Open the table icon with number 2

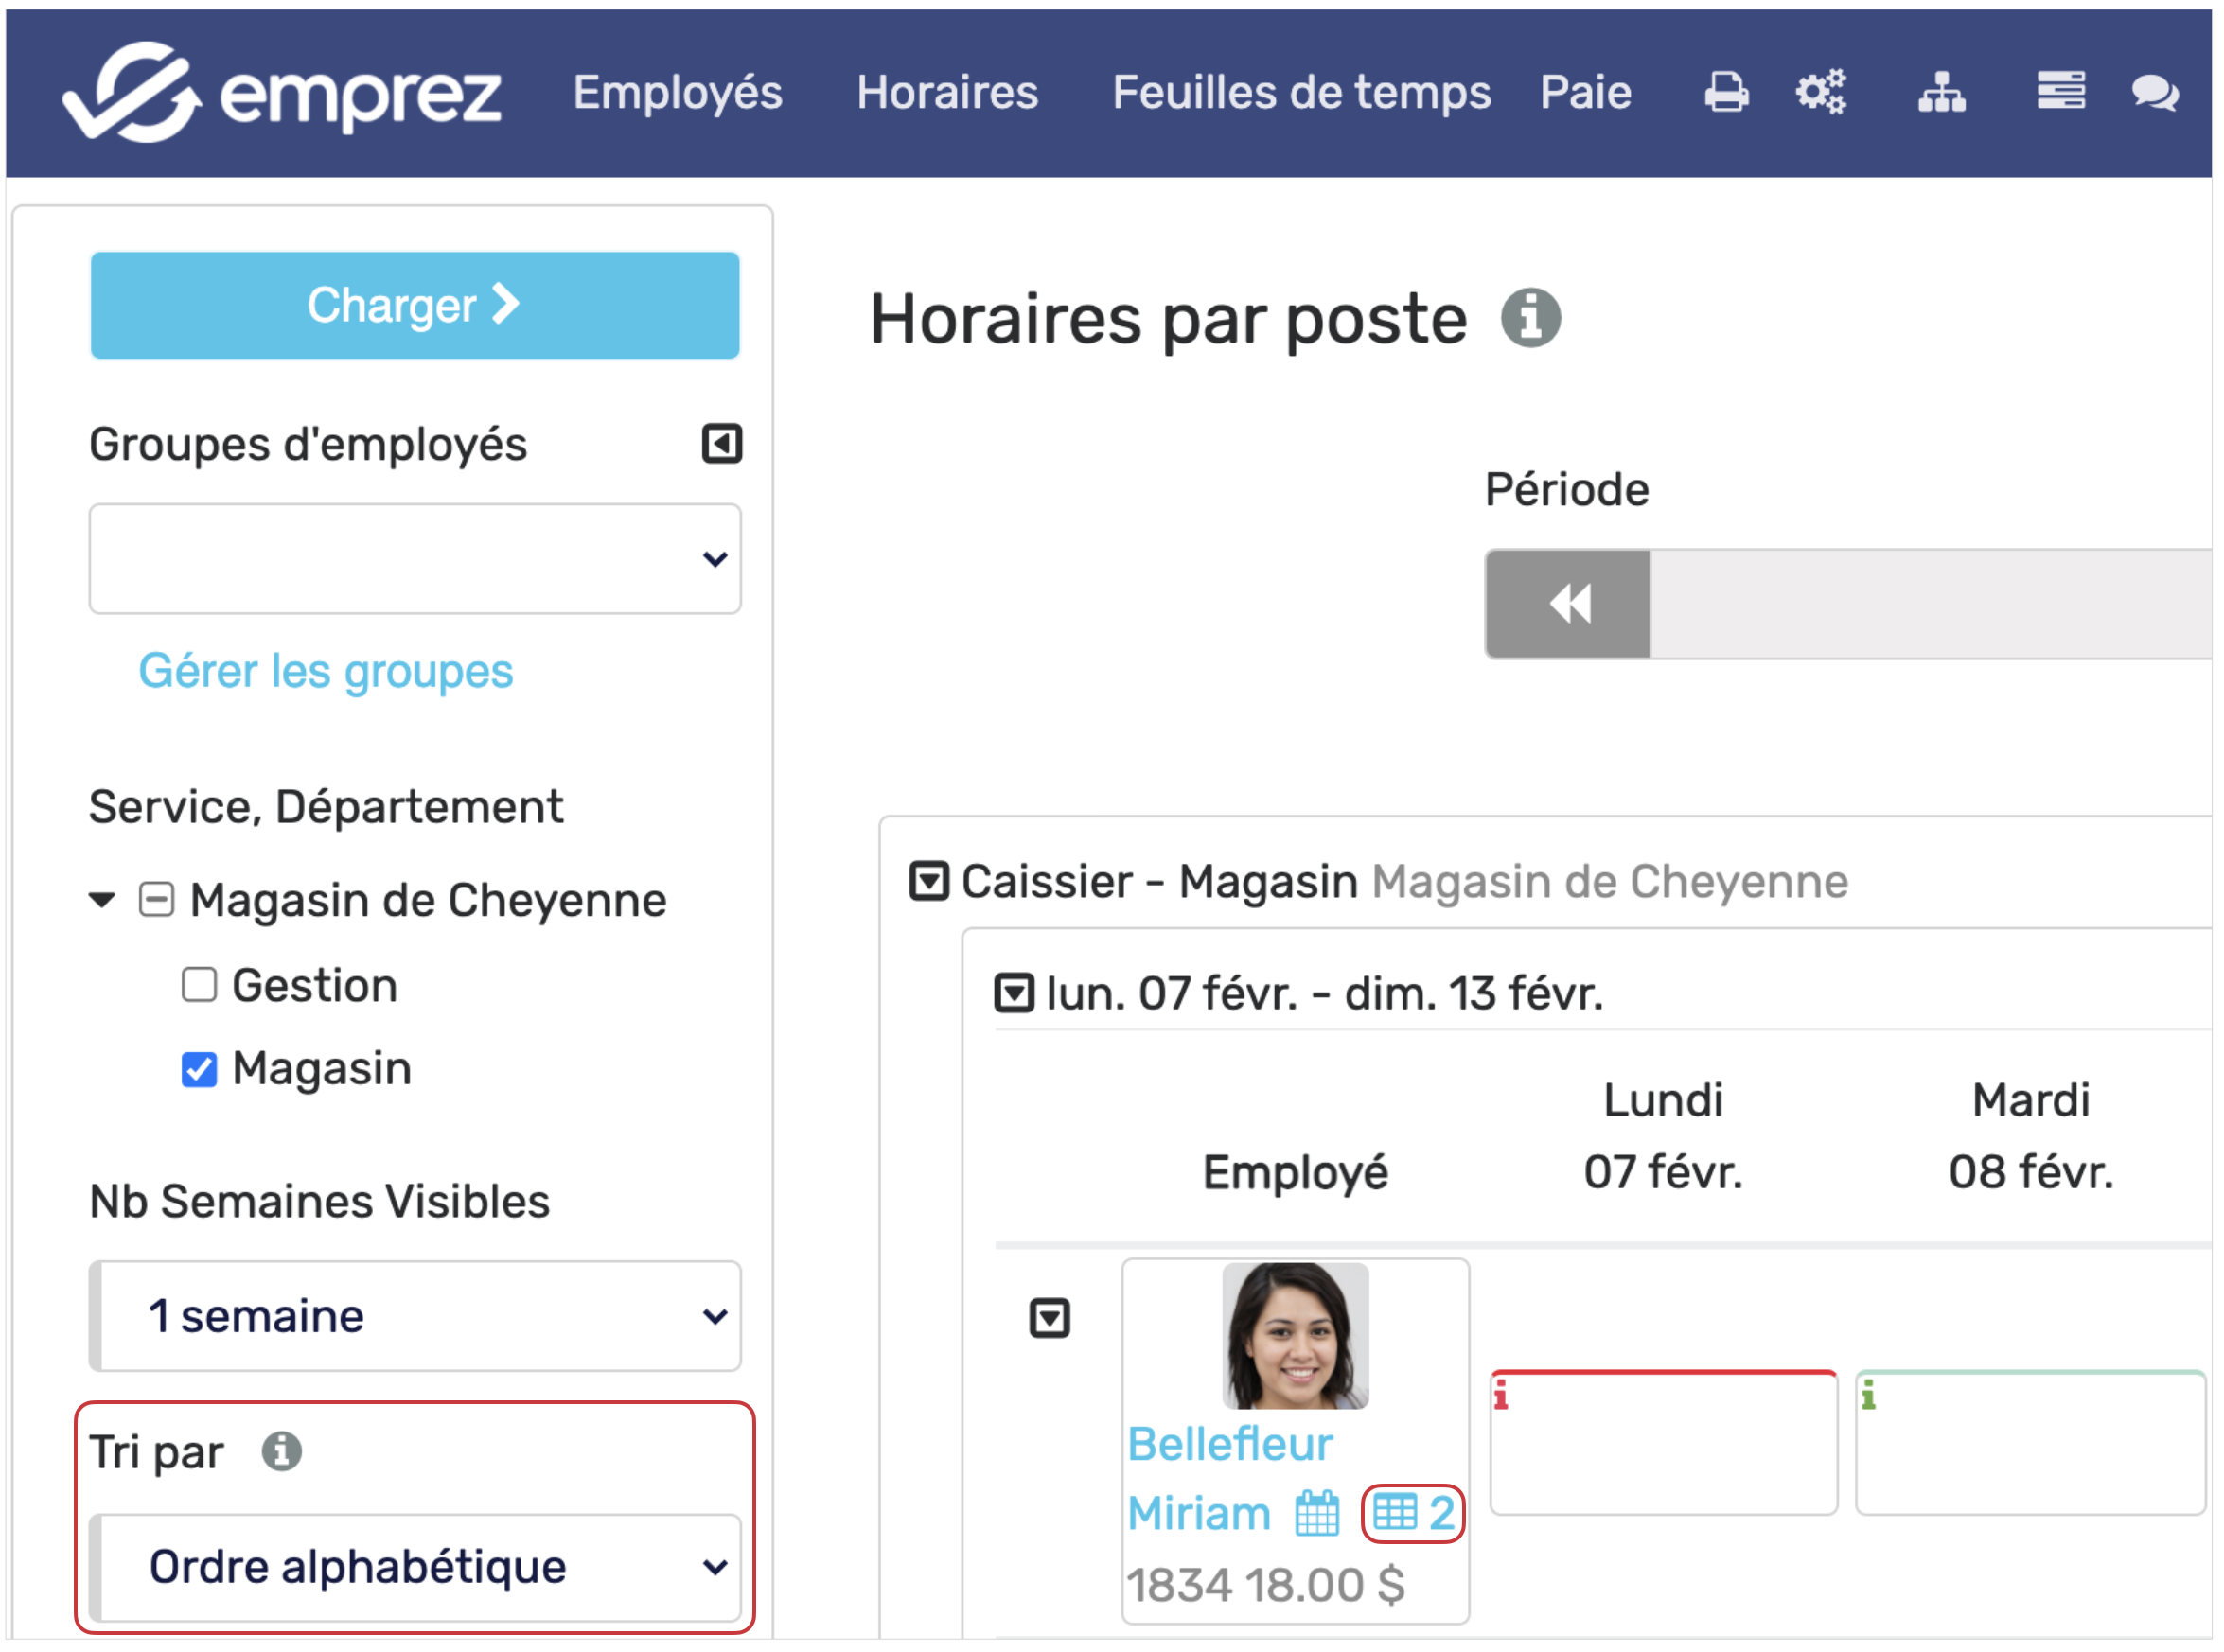(1412, 1512)
